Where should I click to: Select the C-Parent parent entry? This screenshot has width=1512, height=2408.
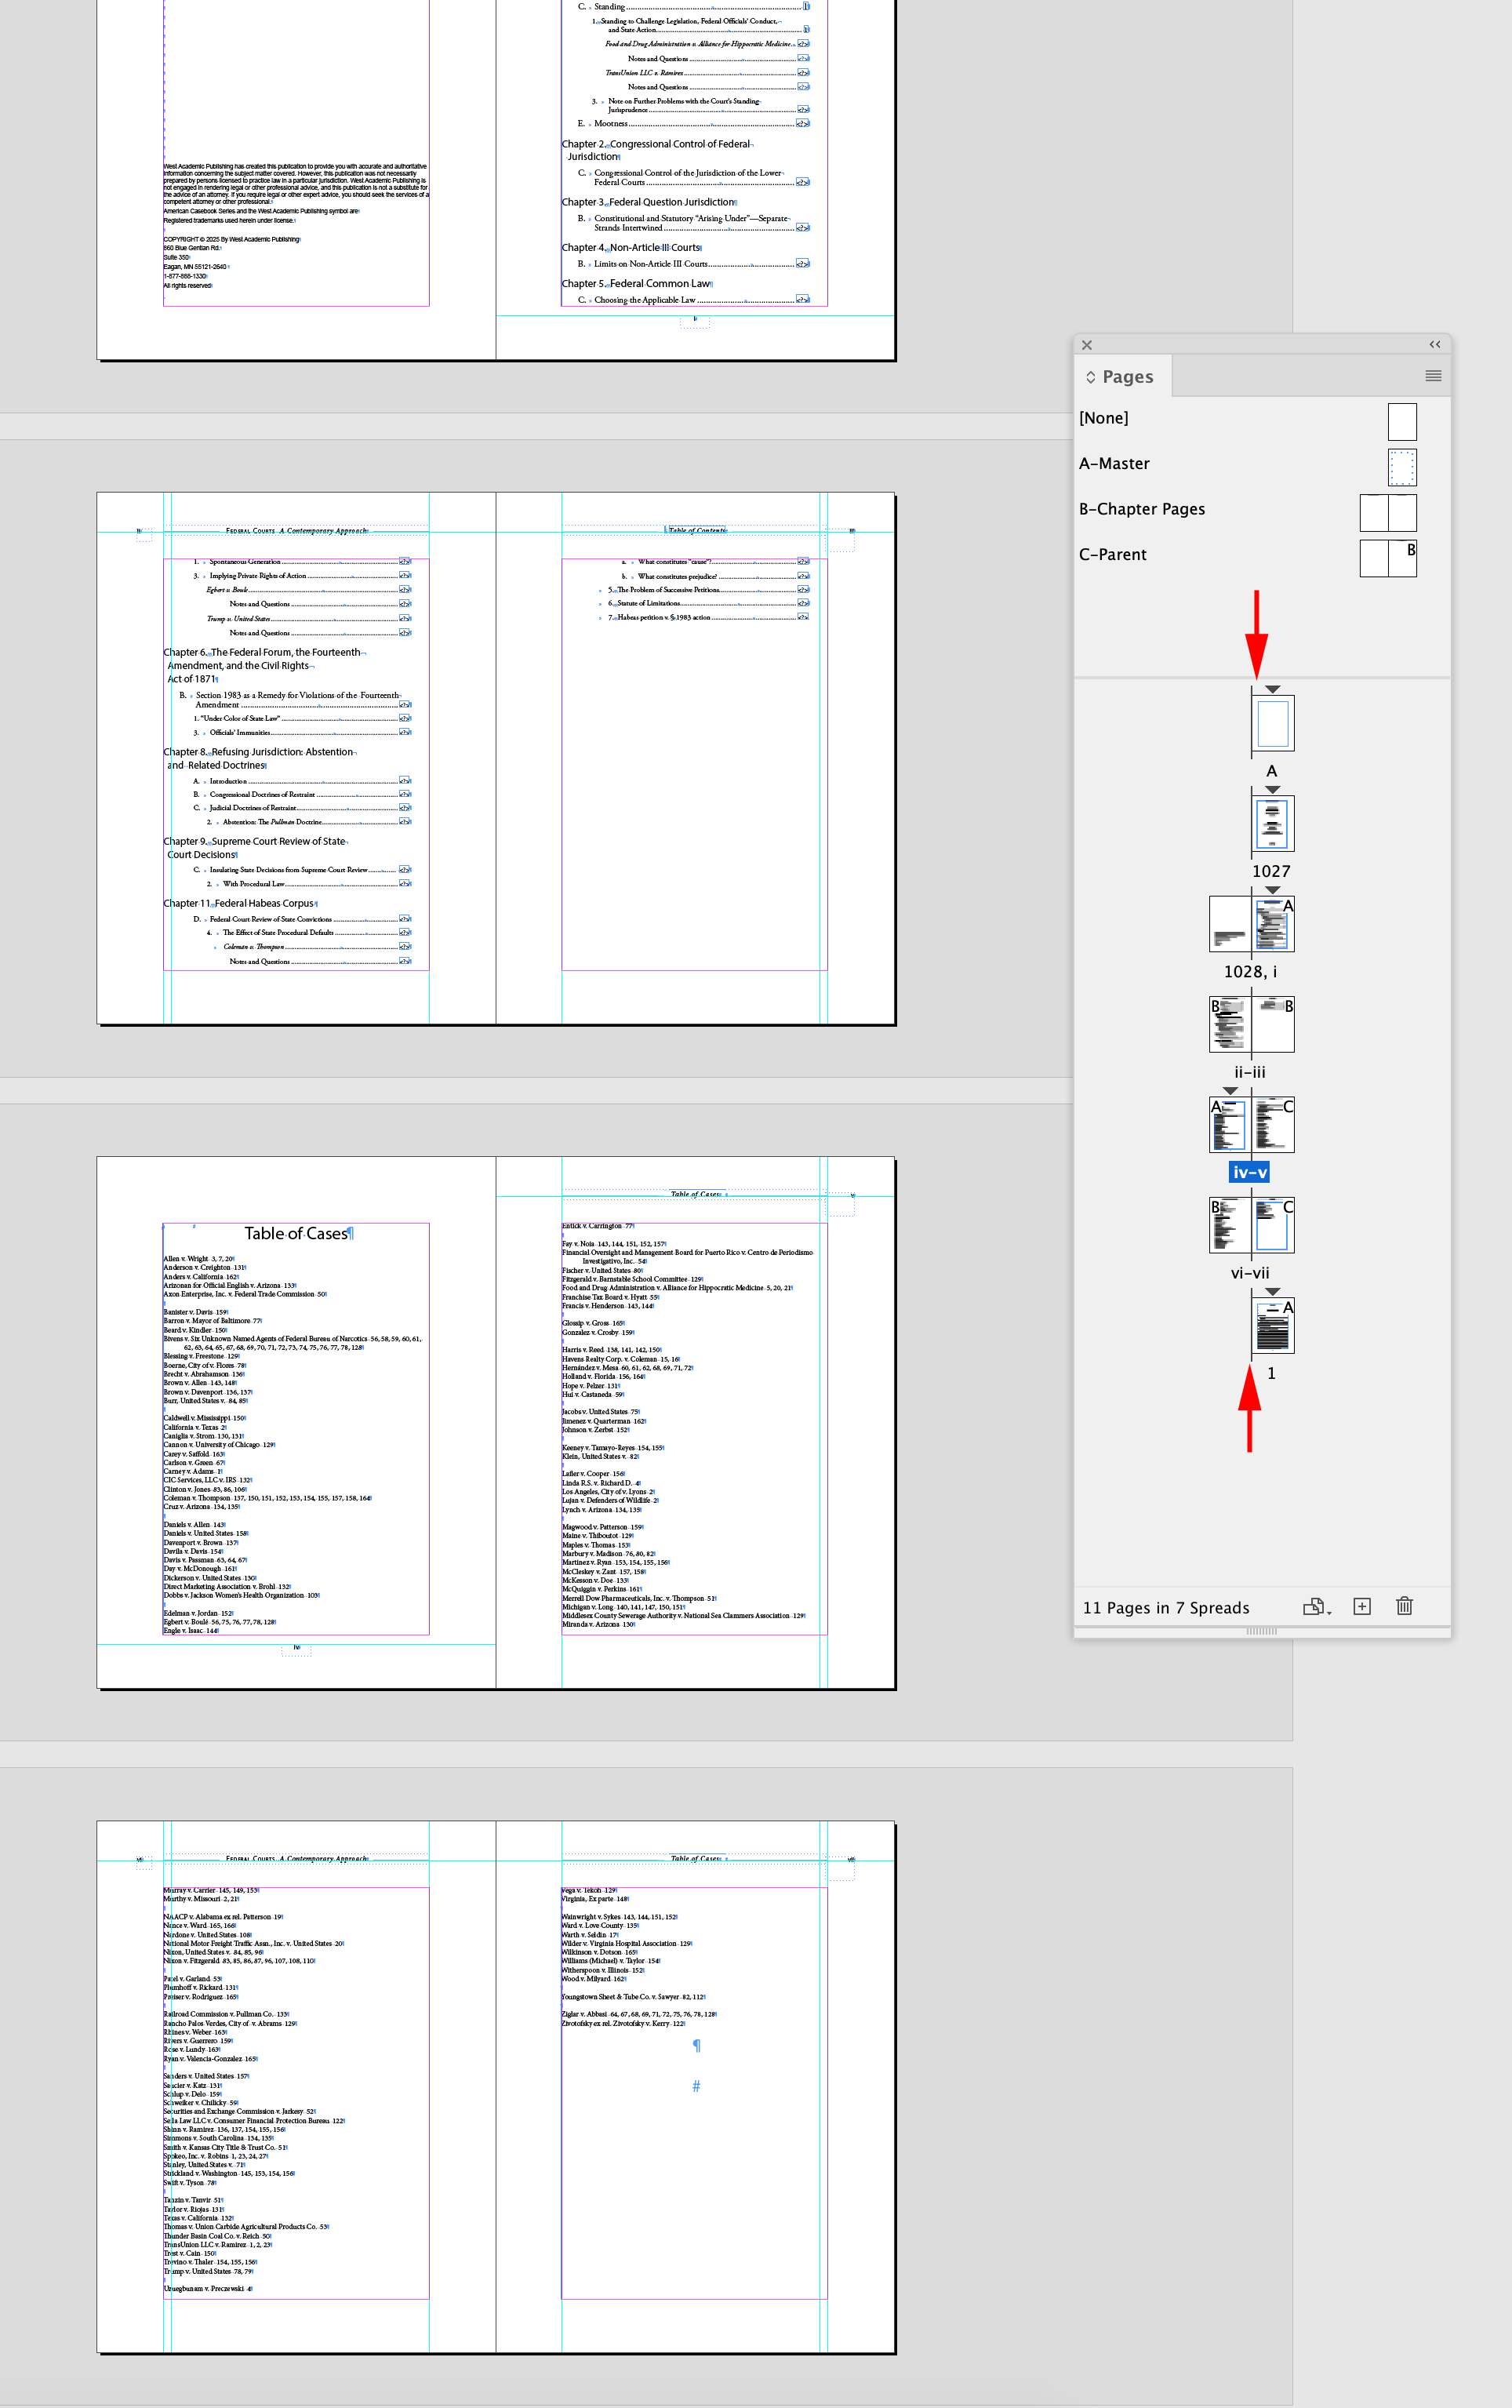tap(1113, 554)
